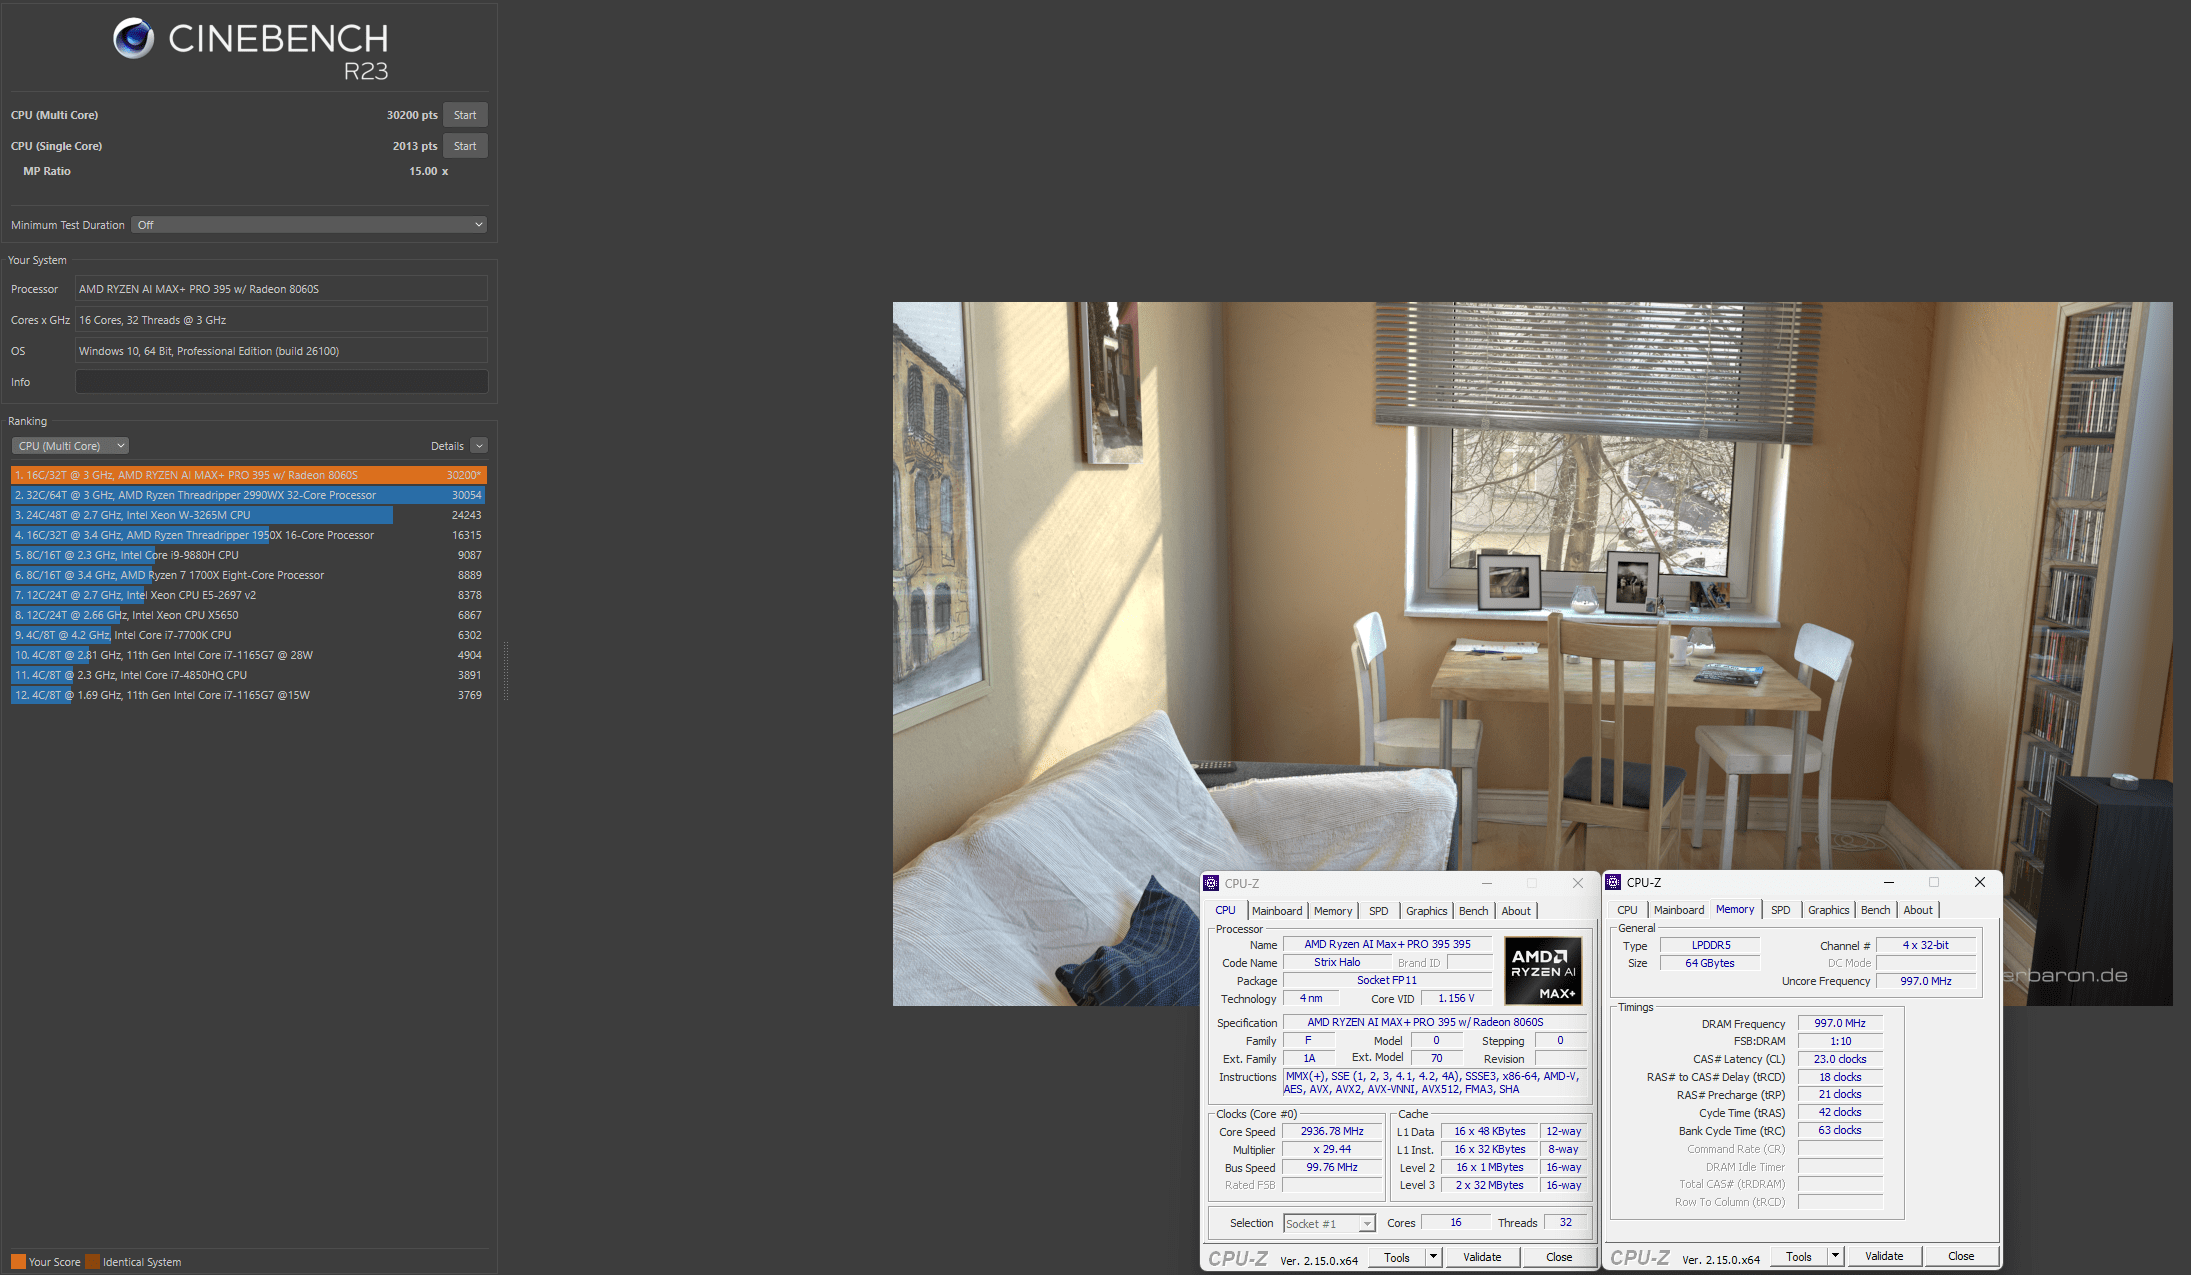Open Graphics tab in left CPU-Z window
Screen dimensions: 2191x1275
click(1426, 911)
